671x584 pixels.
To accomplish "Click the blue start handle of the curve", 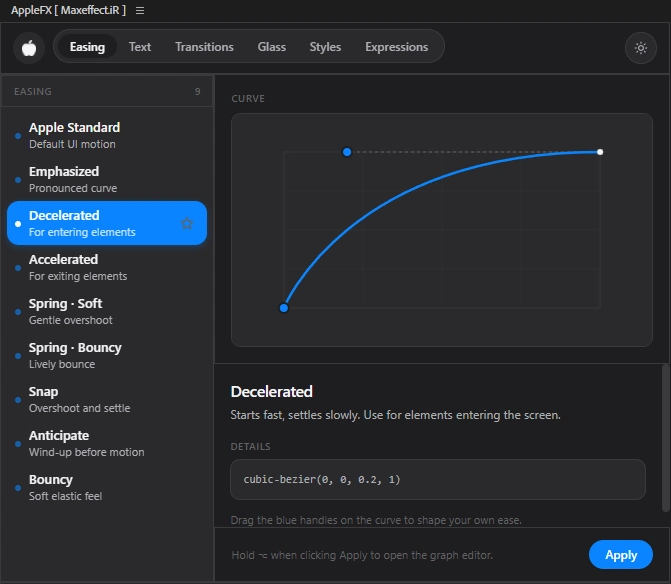I will pyautogui.click(x=284, y=308).
